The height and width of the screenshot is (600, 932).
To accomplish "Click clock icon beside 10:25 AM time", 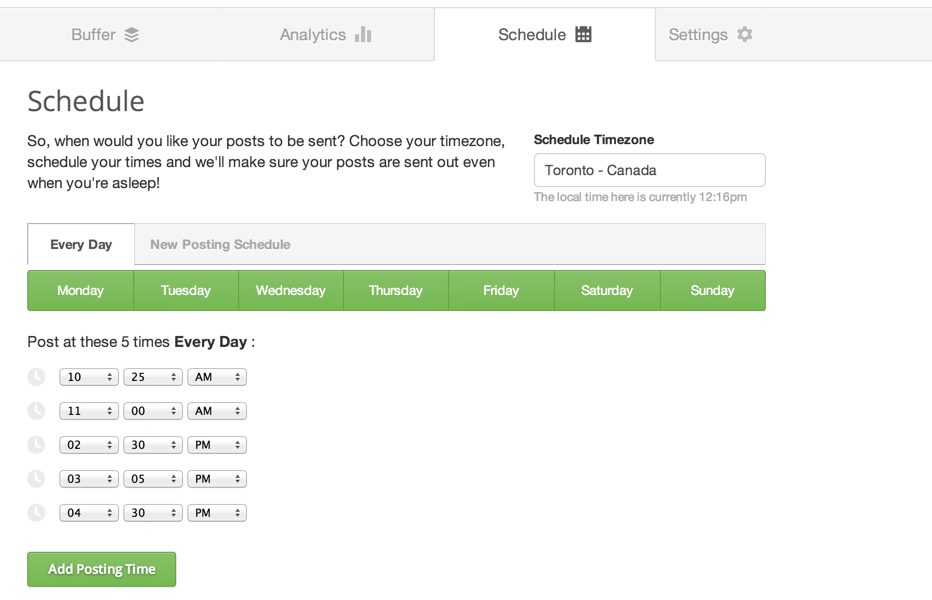I will click(x=37, y=377).
